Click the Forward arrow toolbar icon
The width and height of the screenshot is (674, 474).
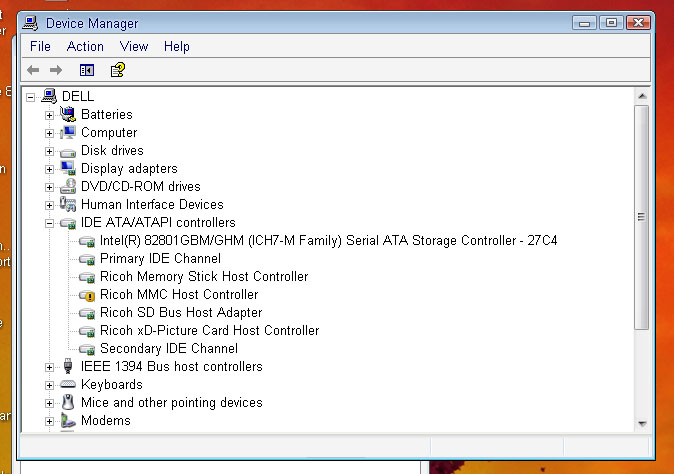(x=56, y=70)
